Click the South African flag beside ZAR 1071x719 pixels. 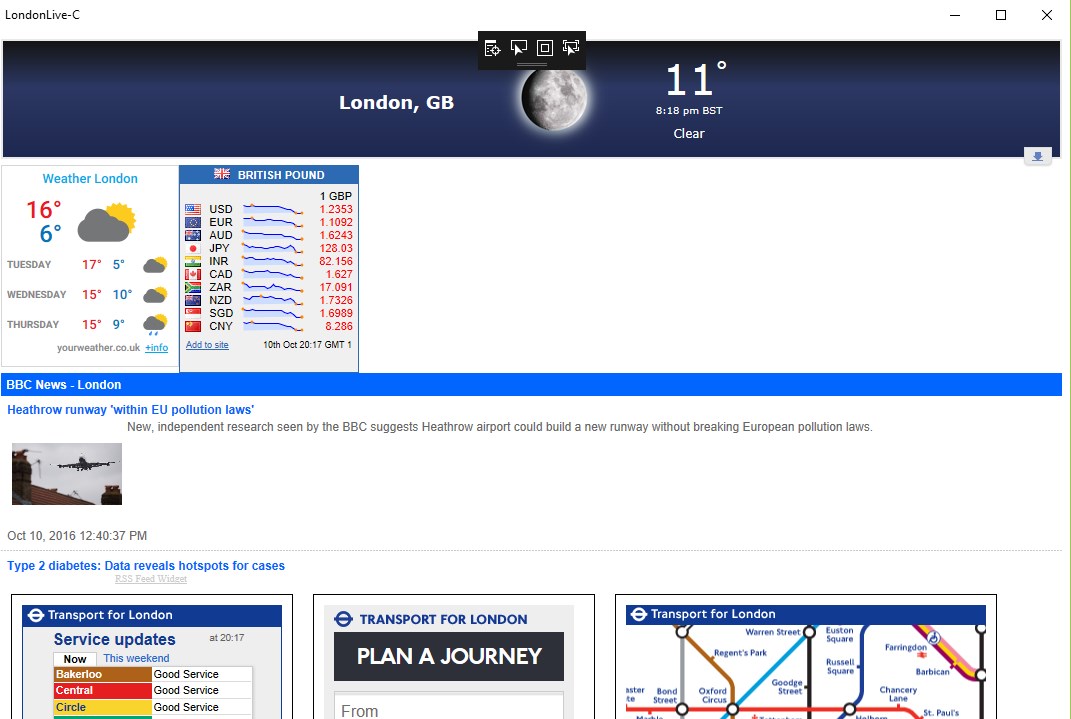click(193, 287)
